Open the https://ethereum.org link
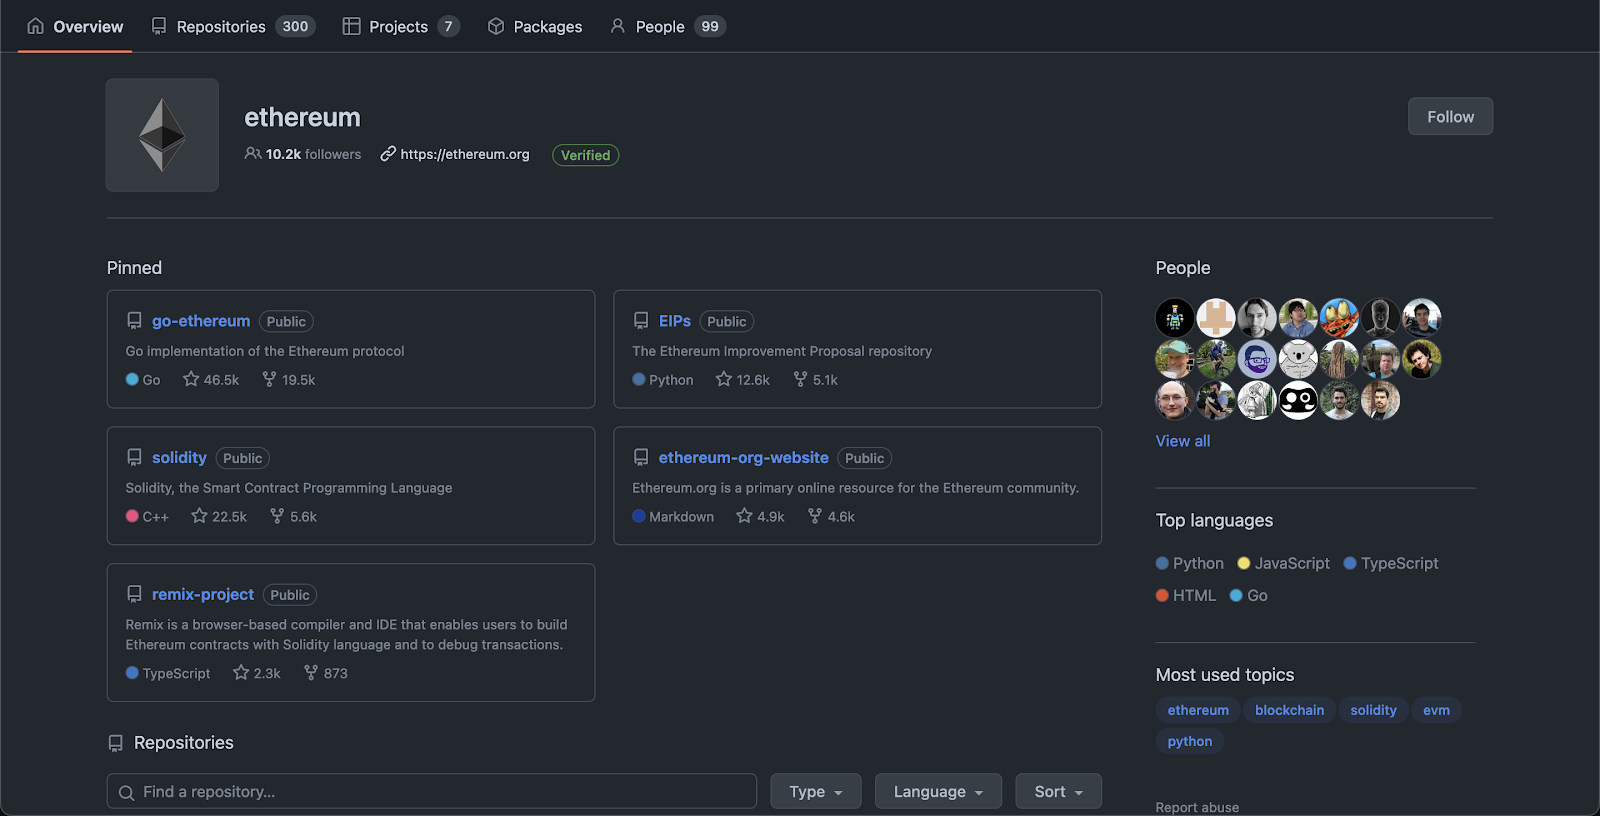Viewport: 1600px width, 816px height. click(x=465, y=154)
